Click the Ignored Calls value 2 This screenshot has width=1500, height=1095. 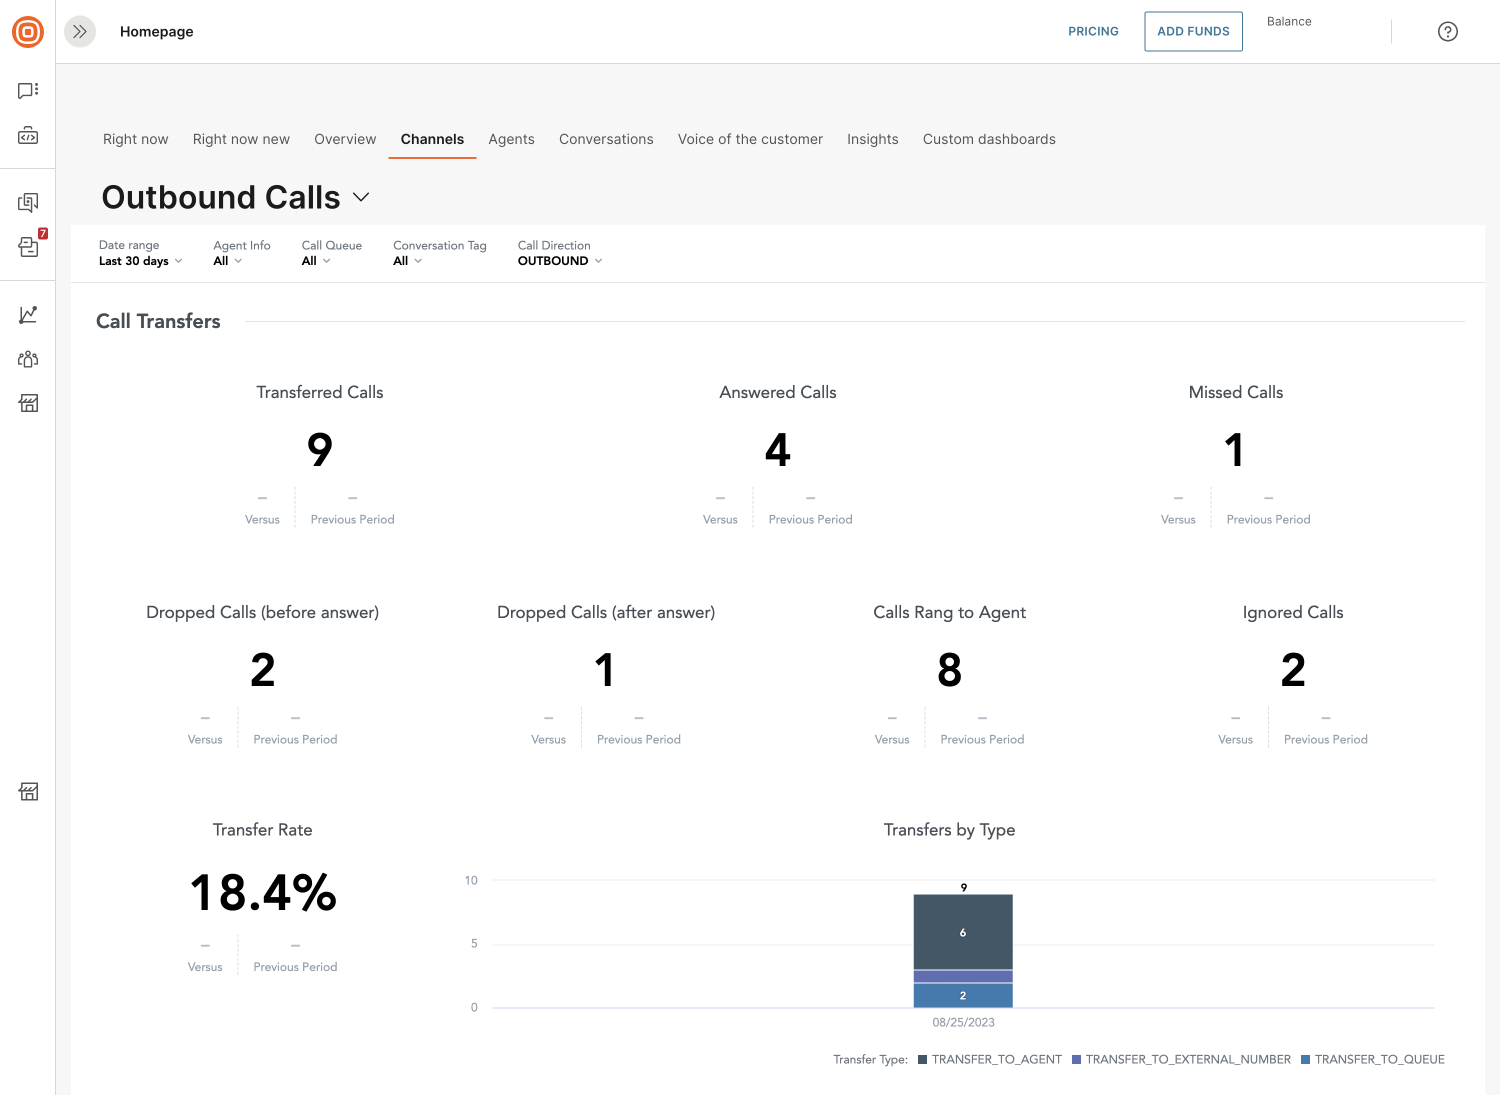(x=1293, y=670)
